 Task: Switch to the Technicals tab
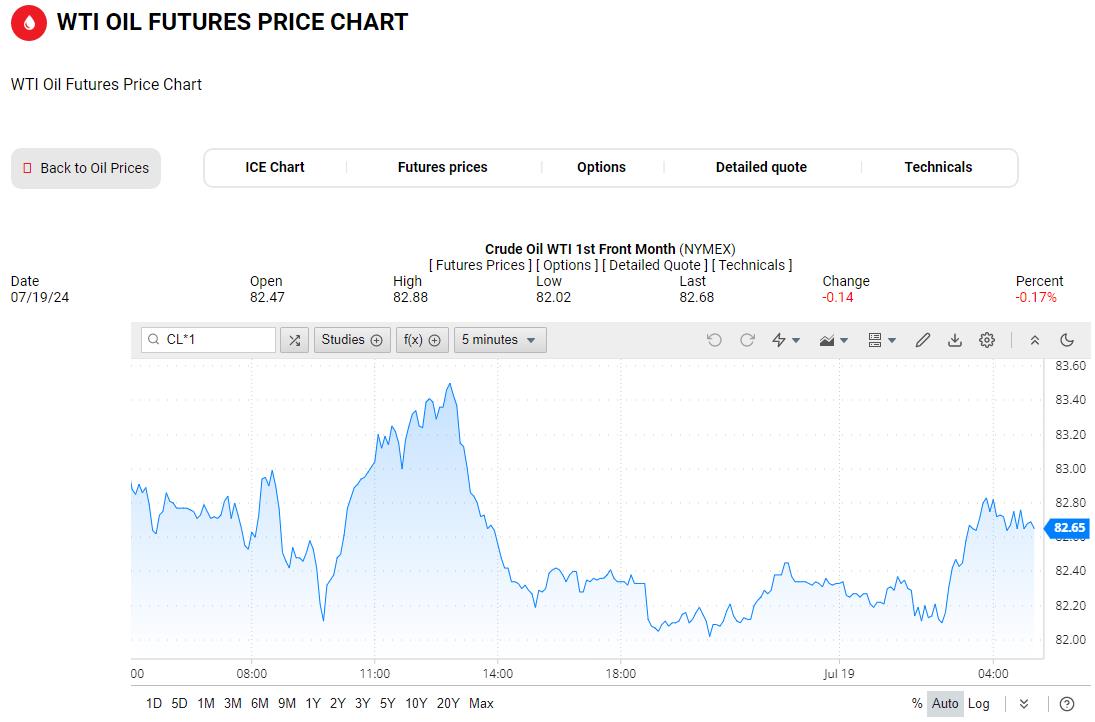point(938,168)
